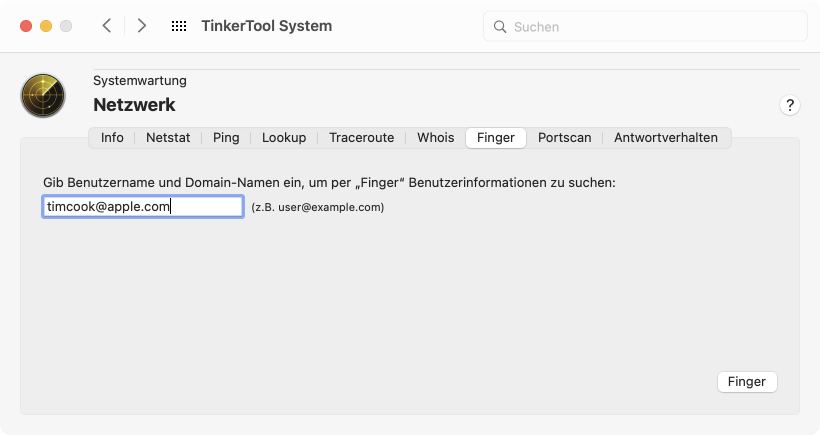Click the forward navigation arrow
This screenshot has width=820, height=435.
click(142, 26)
